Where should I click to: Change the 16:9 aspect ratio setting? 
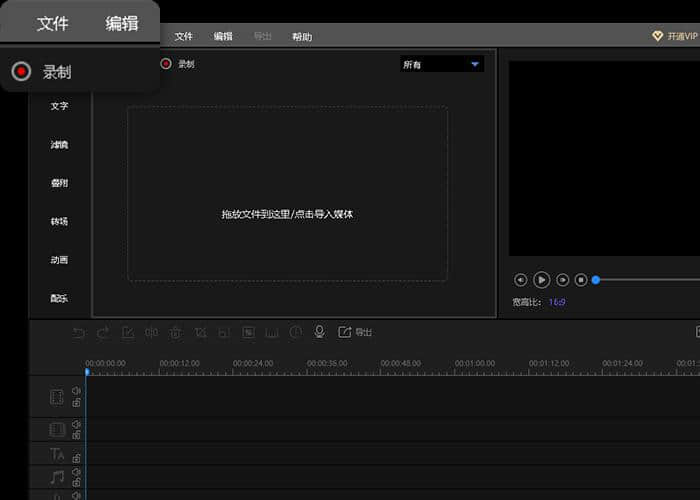click(557, 301)
